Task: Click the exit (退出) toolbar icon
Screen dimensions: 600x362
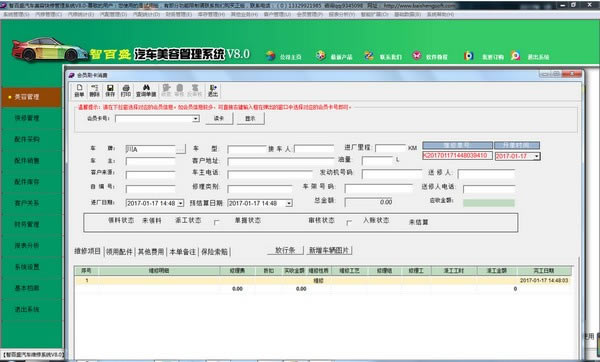Action: [213, 91]
